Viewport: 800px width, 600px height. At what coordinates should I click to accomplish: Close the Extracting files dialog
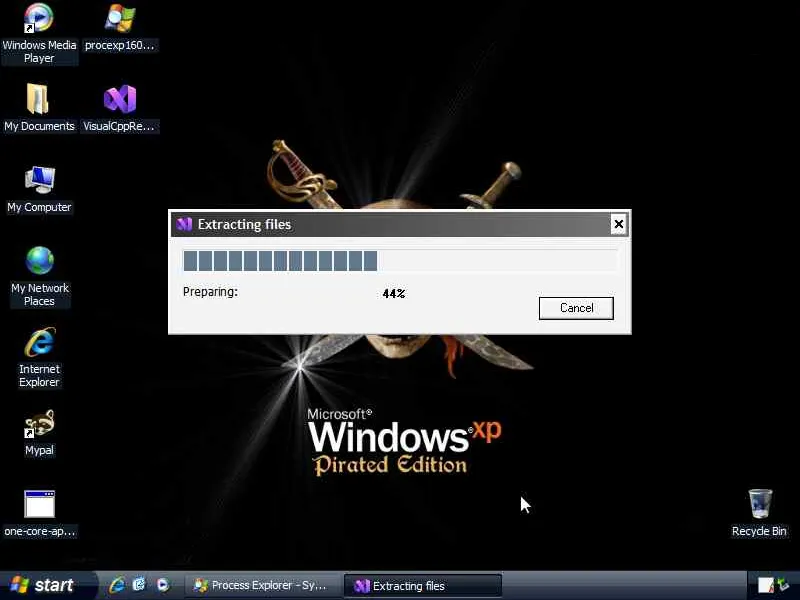tap(618, 224)
